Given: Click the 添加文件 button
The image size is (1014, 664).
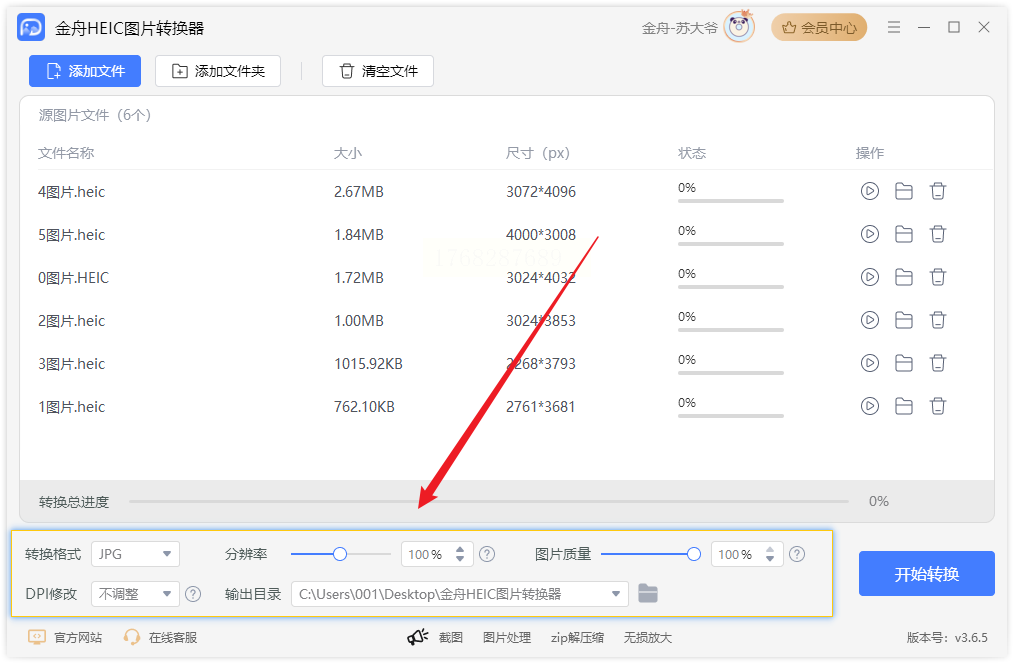Looking at the screenshot, I should (x=85, y=71).
